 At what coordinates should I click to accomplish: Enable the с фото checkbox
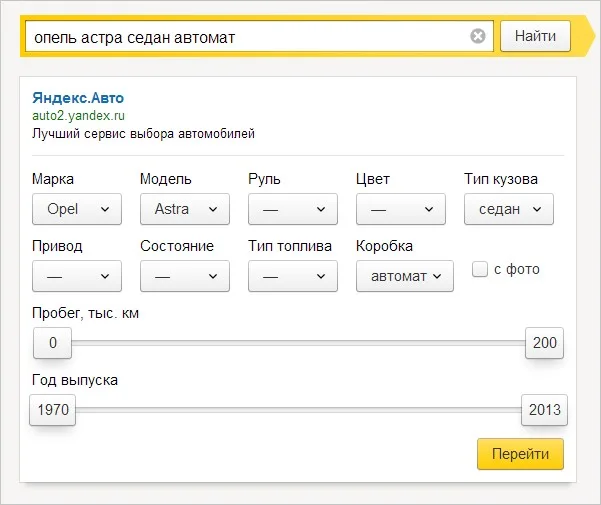click(x=480, y=269)
